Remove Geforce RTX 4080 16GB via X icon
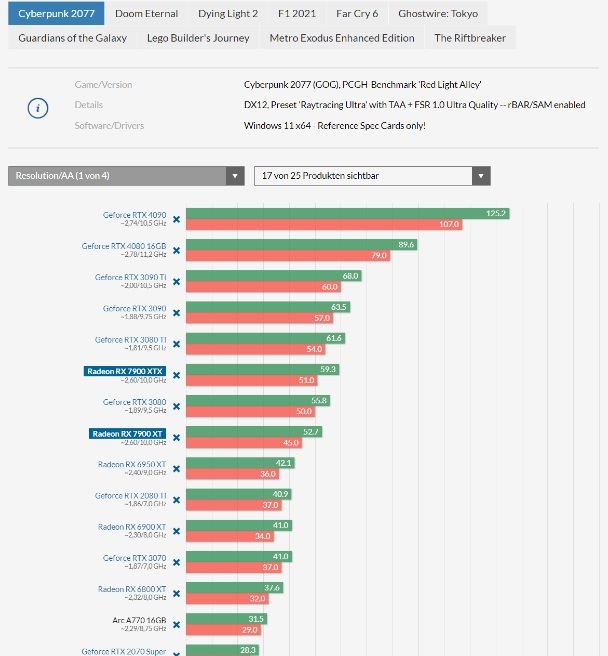The image size is (608, 656). tap(177, 250)
